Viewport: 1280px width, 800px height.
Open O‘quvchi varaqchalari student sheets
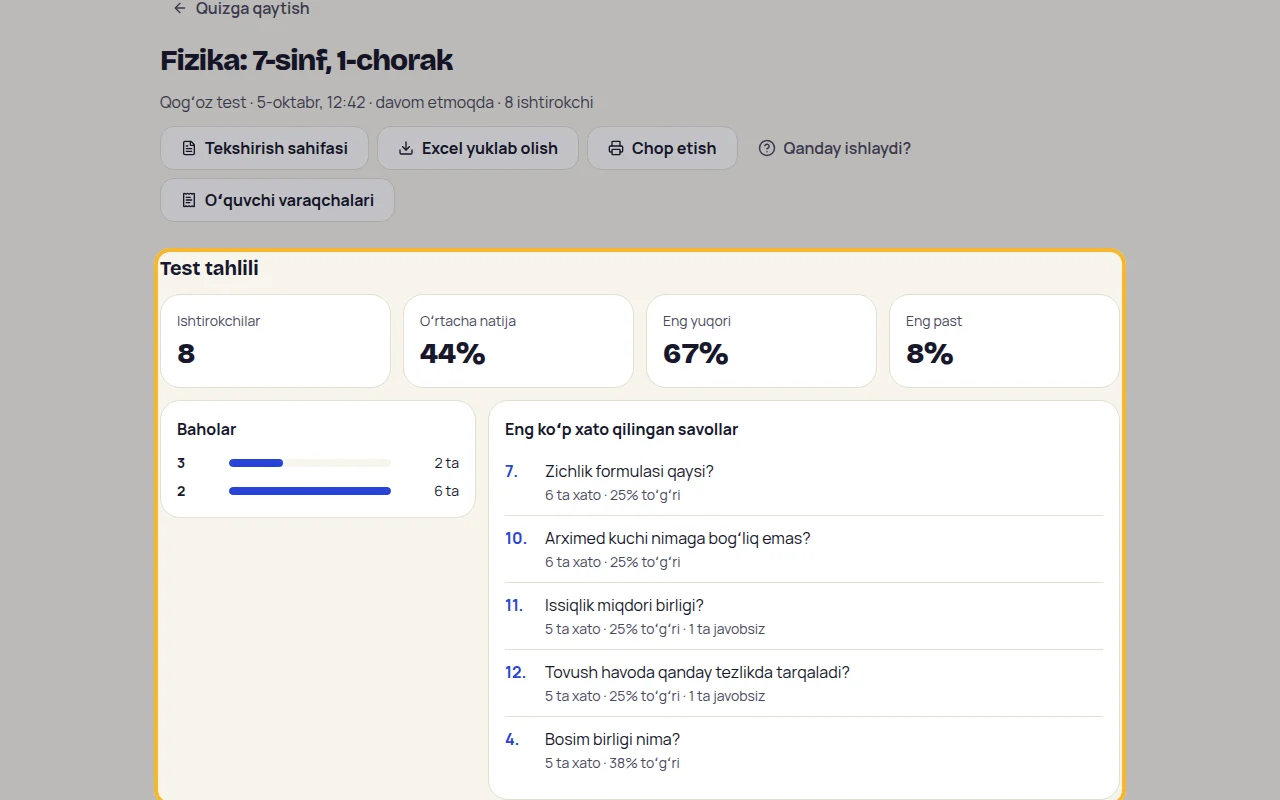(277, 200)
